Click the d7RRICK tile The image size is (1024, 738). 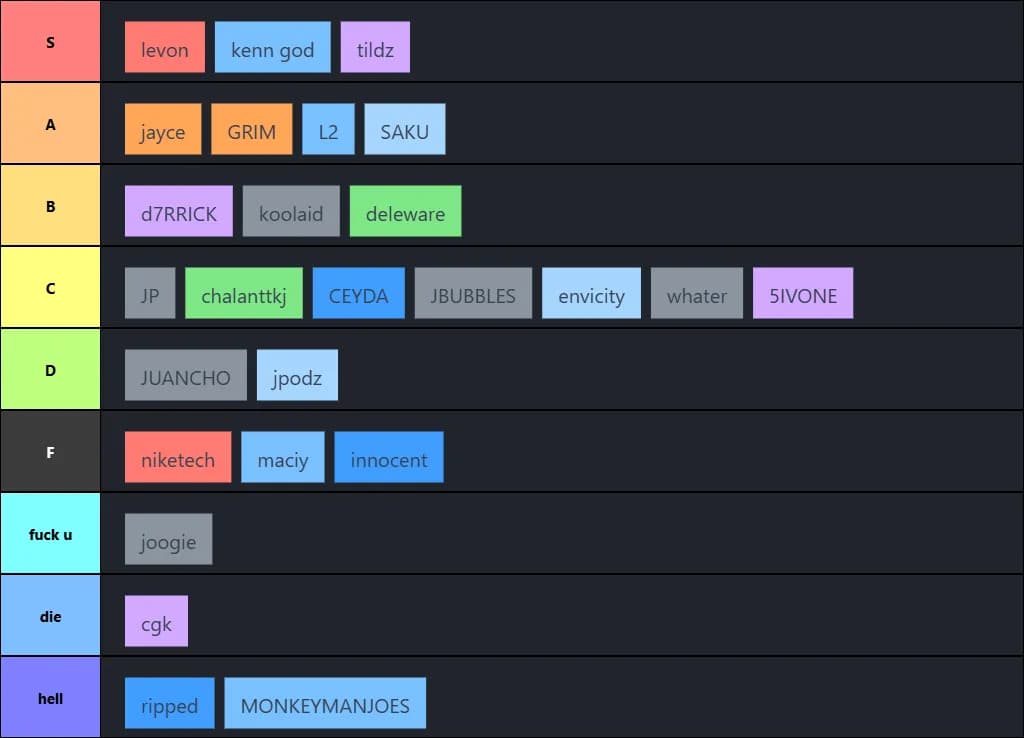pyautogui.click(x=179, y=211)
